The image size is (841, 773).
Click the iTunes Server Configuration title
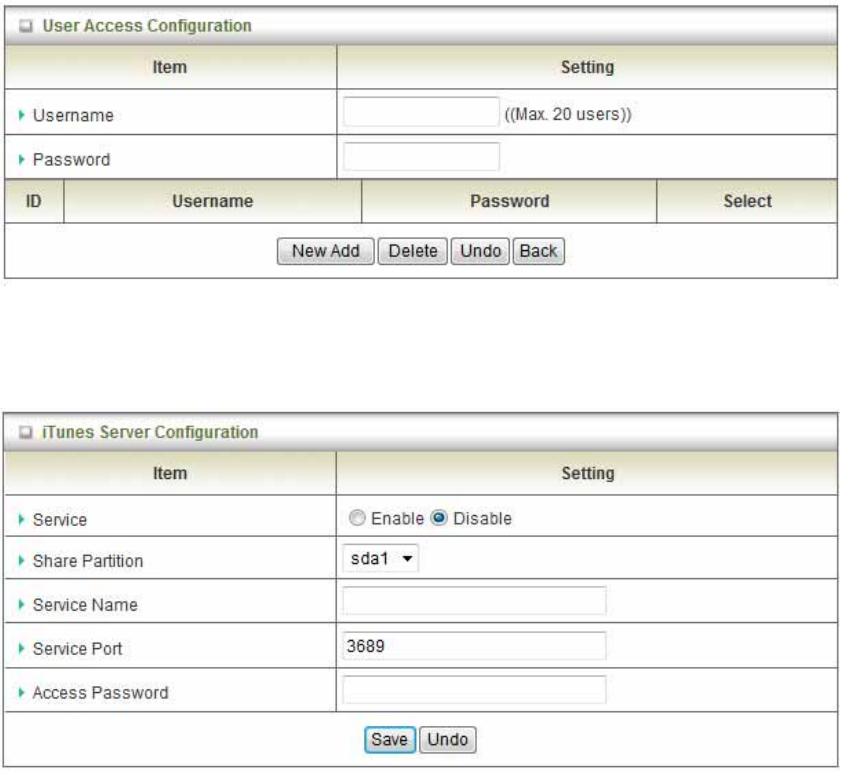[150, 432]
